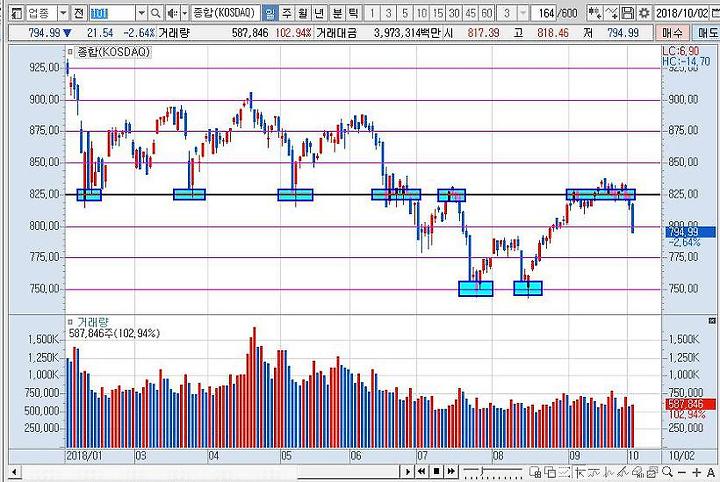Select the 일 daily period tab
This screenshot has width=720, height=482.
click(x=270, y=13)
